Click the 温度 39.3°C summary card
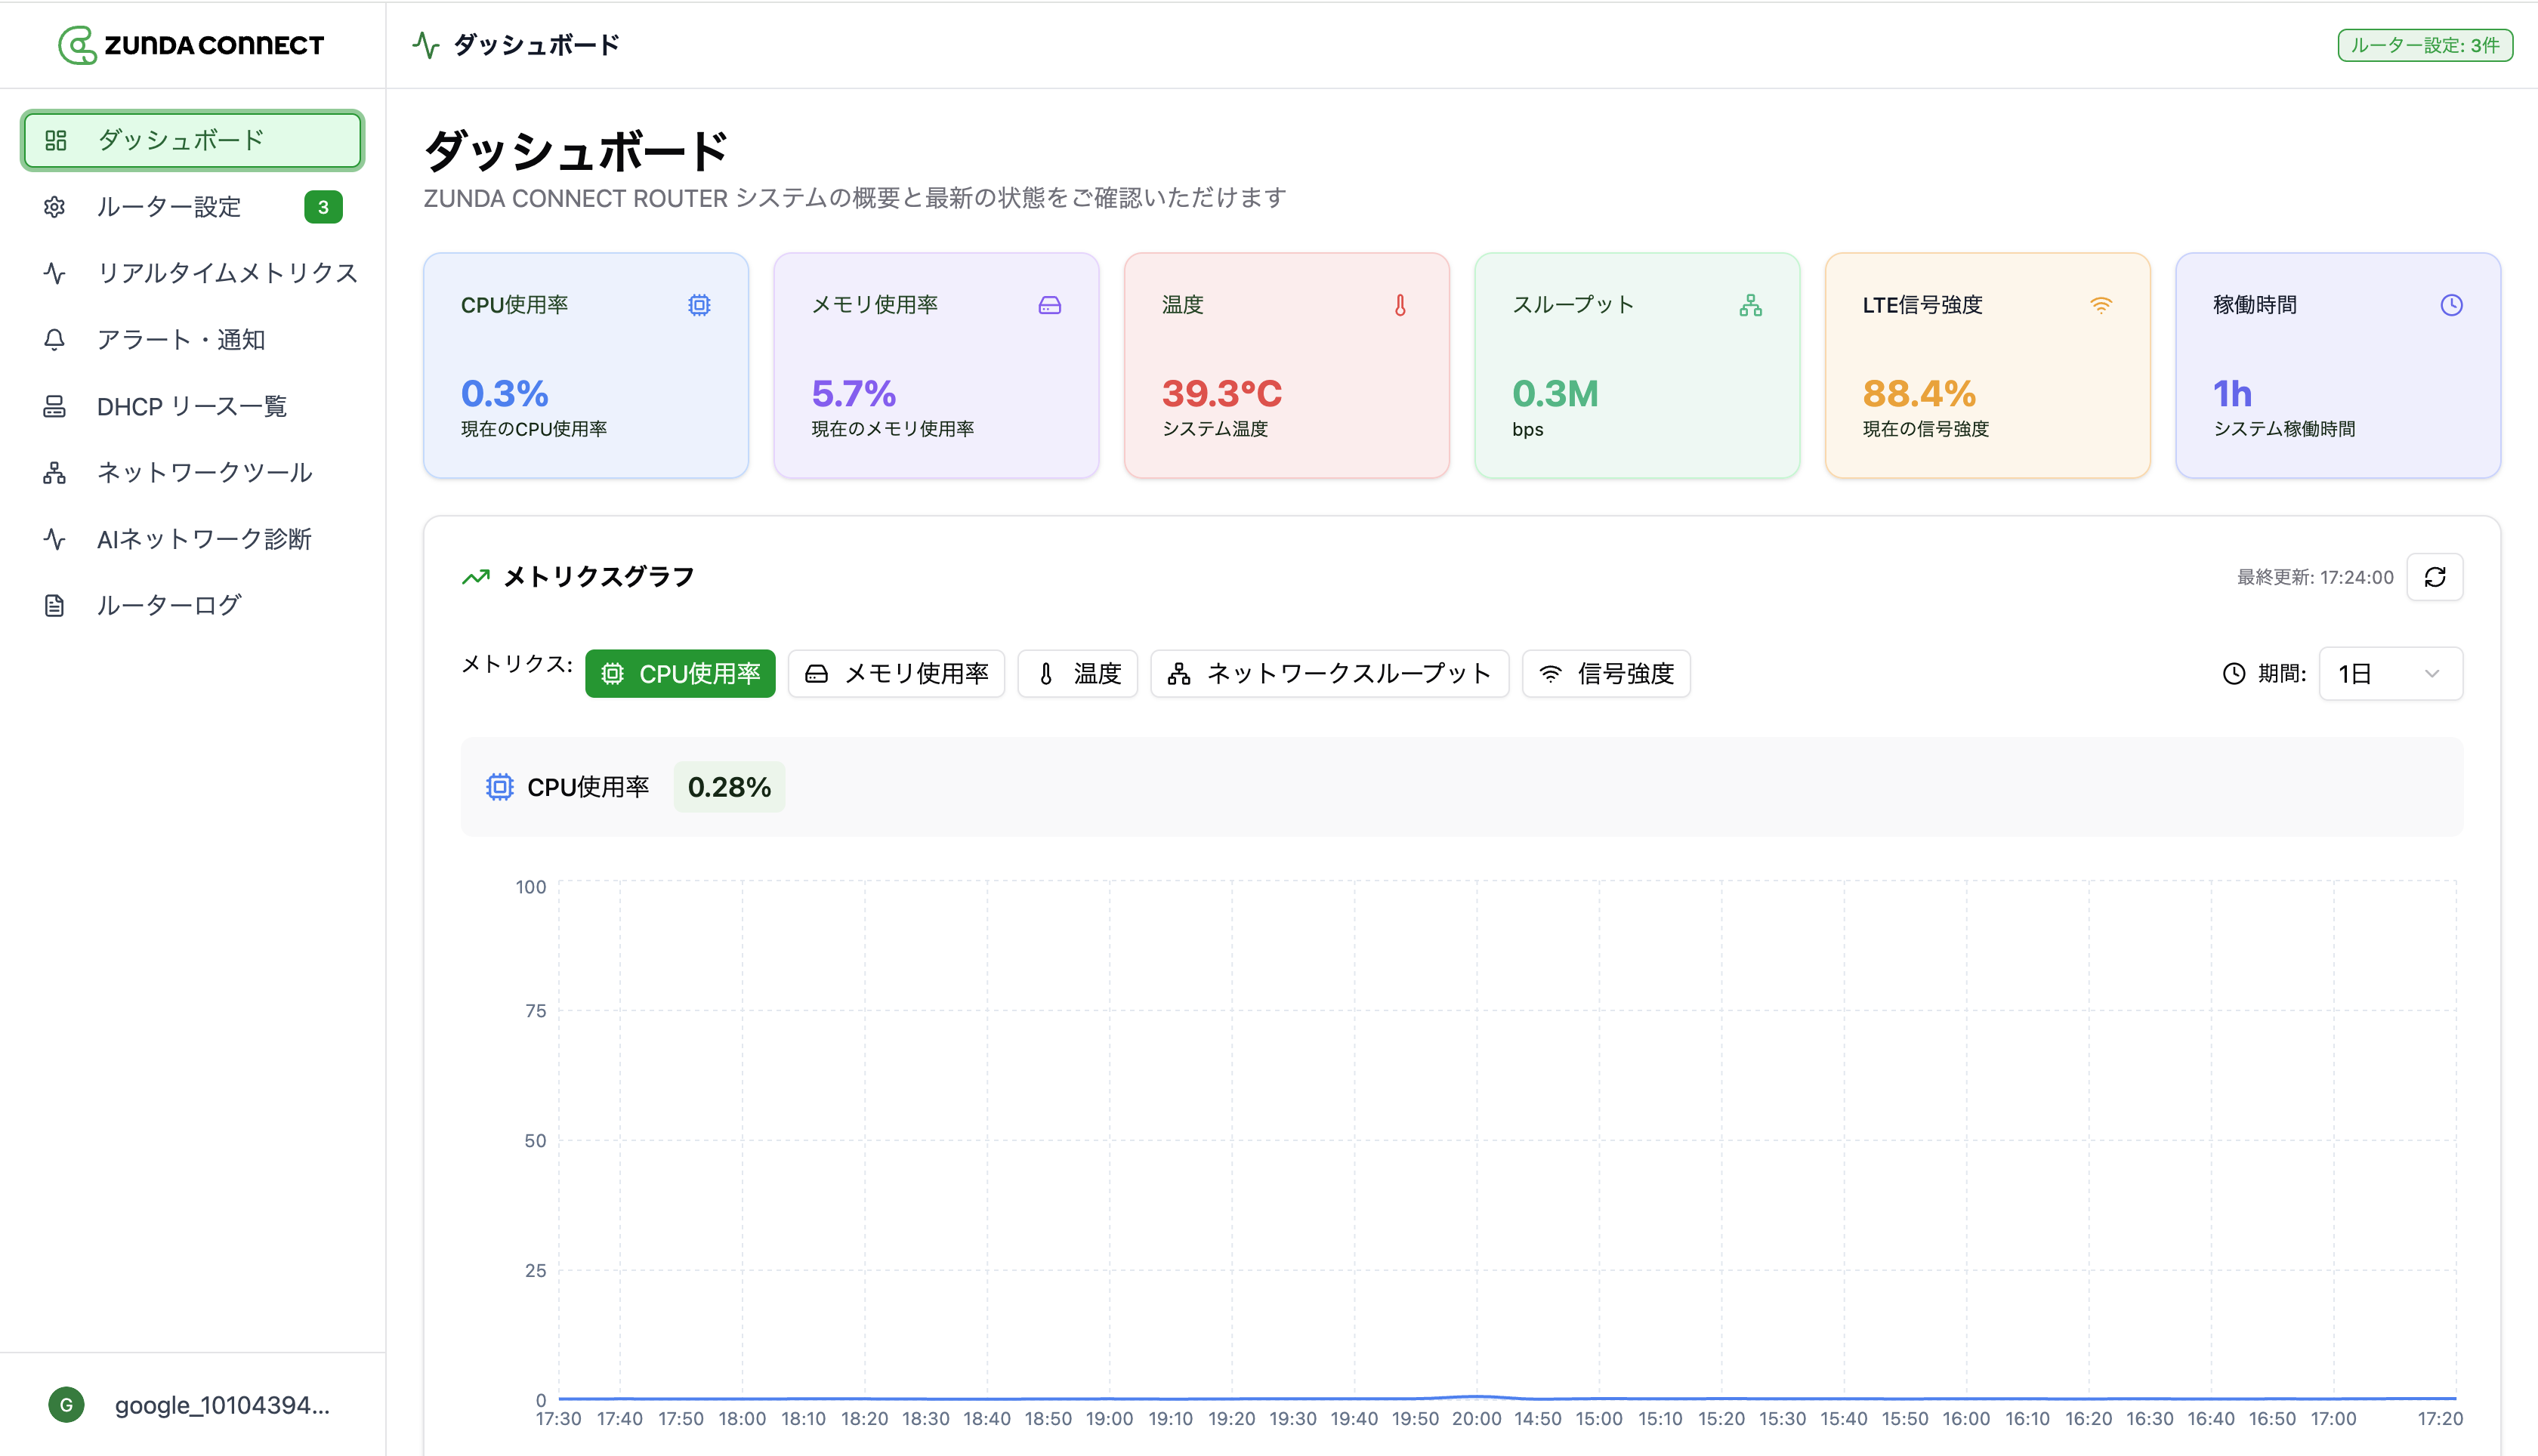 (1287, 366)
